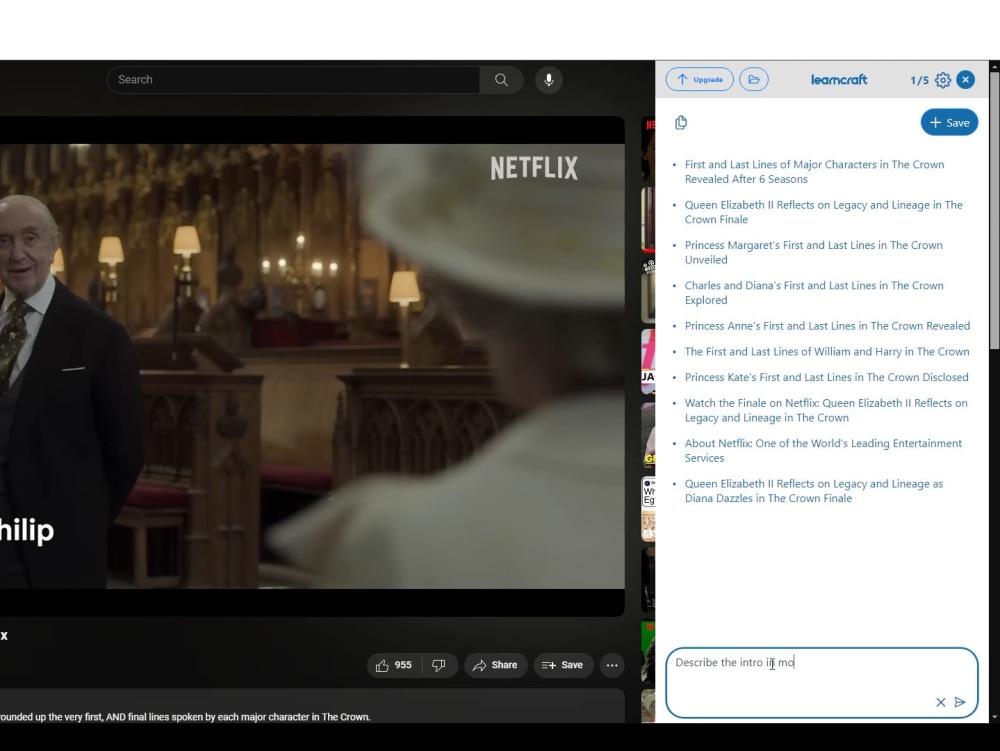Open Princess Kate's First and Last Lines link
This screenshot has height=751, width=1000.
[x=827, y=377]
